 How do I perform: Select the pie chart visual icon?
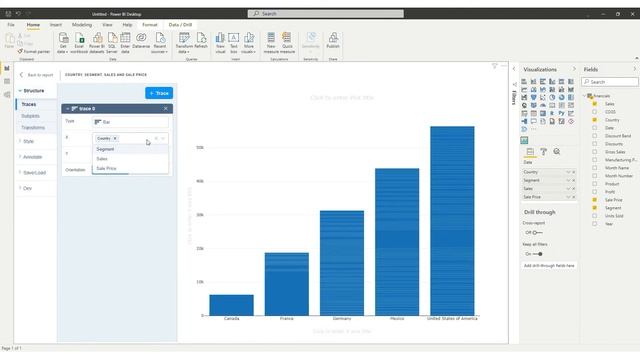pos(552,97)
